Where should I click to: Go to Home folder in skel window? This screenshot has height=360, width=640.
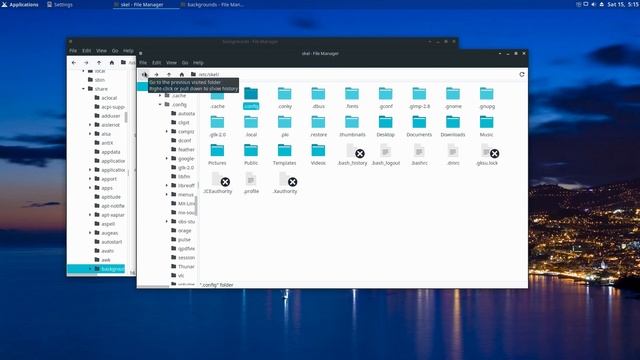182,75
